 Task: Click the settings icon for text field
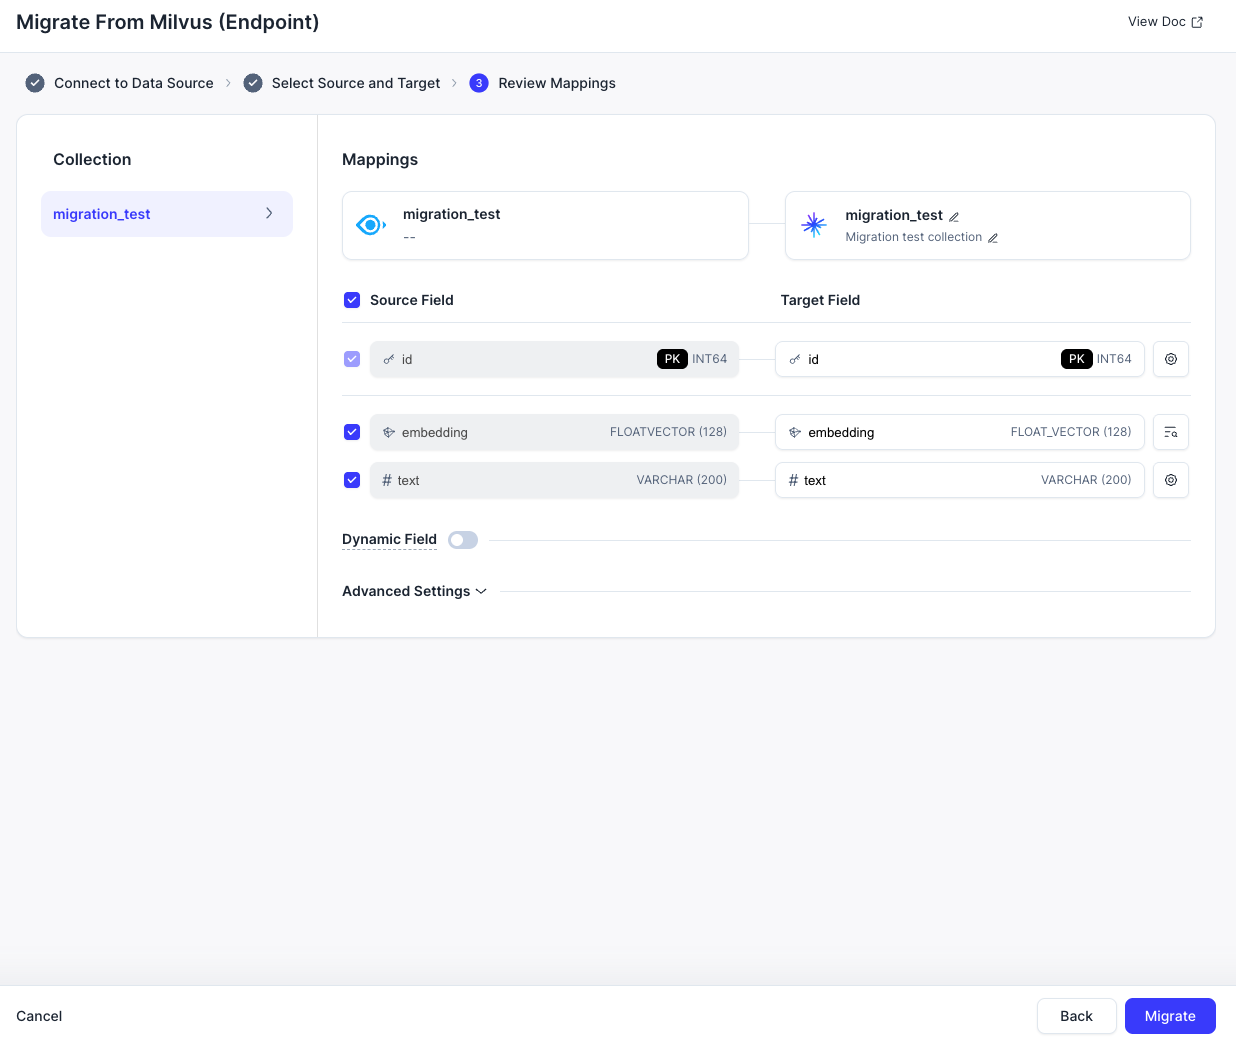coord(1170,480)
